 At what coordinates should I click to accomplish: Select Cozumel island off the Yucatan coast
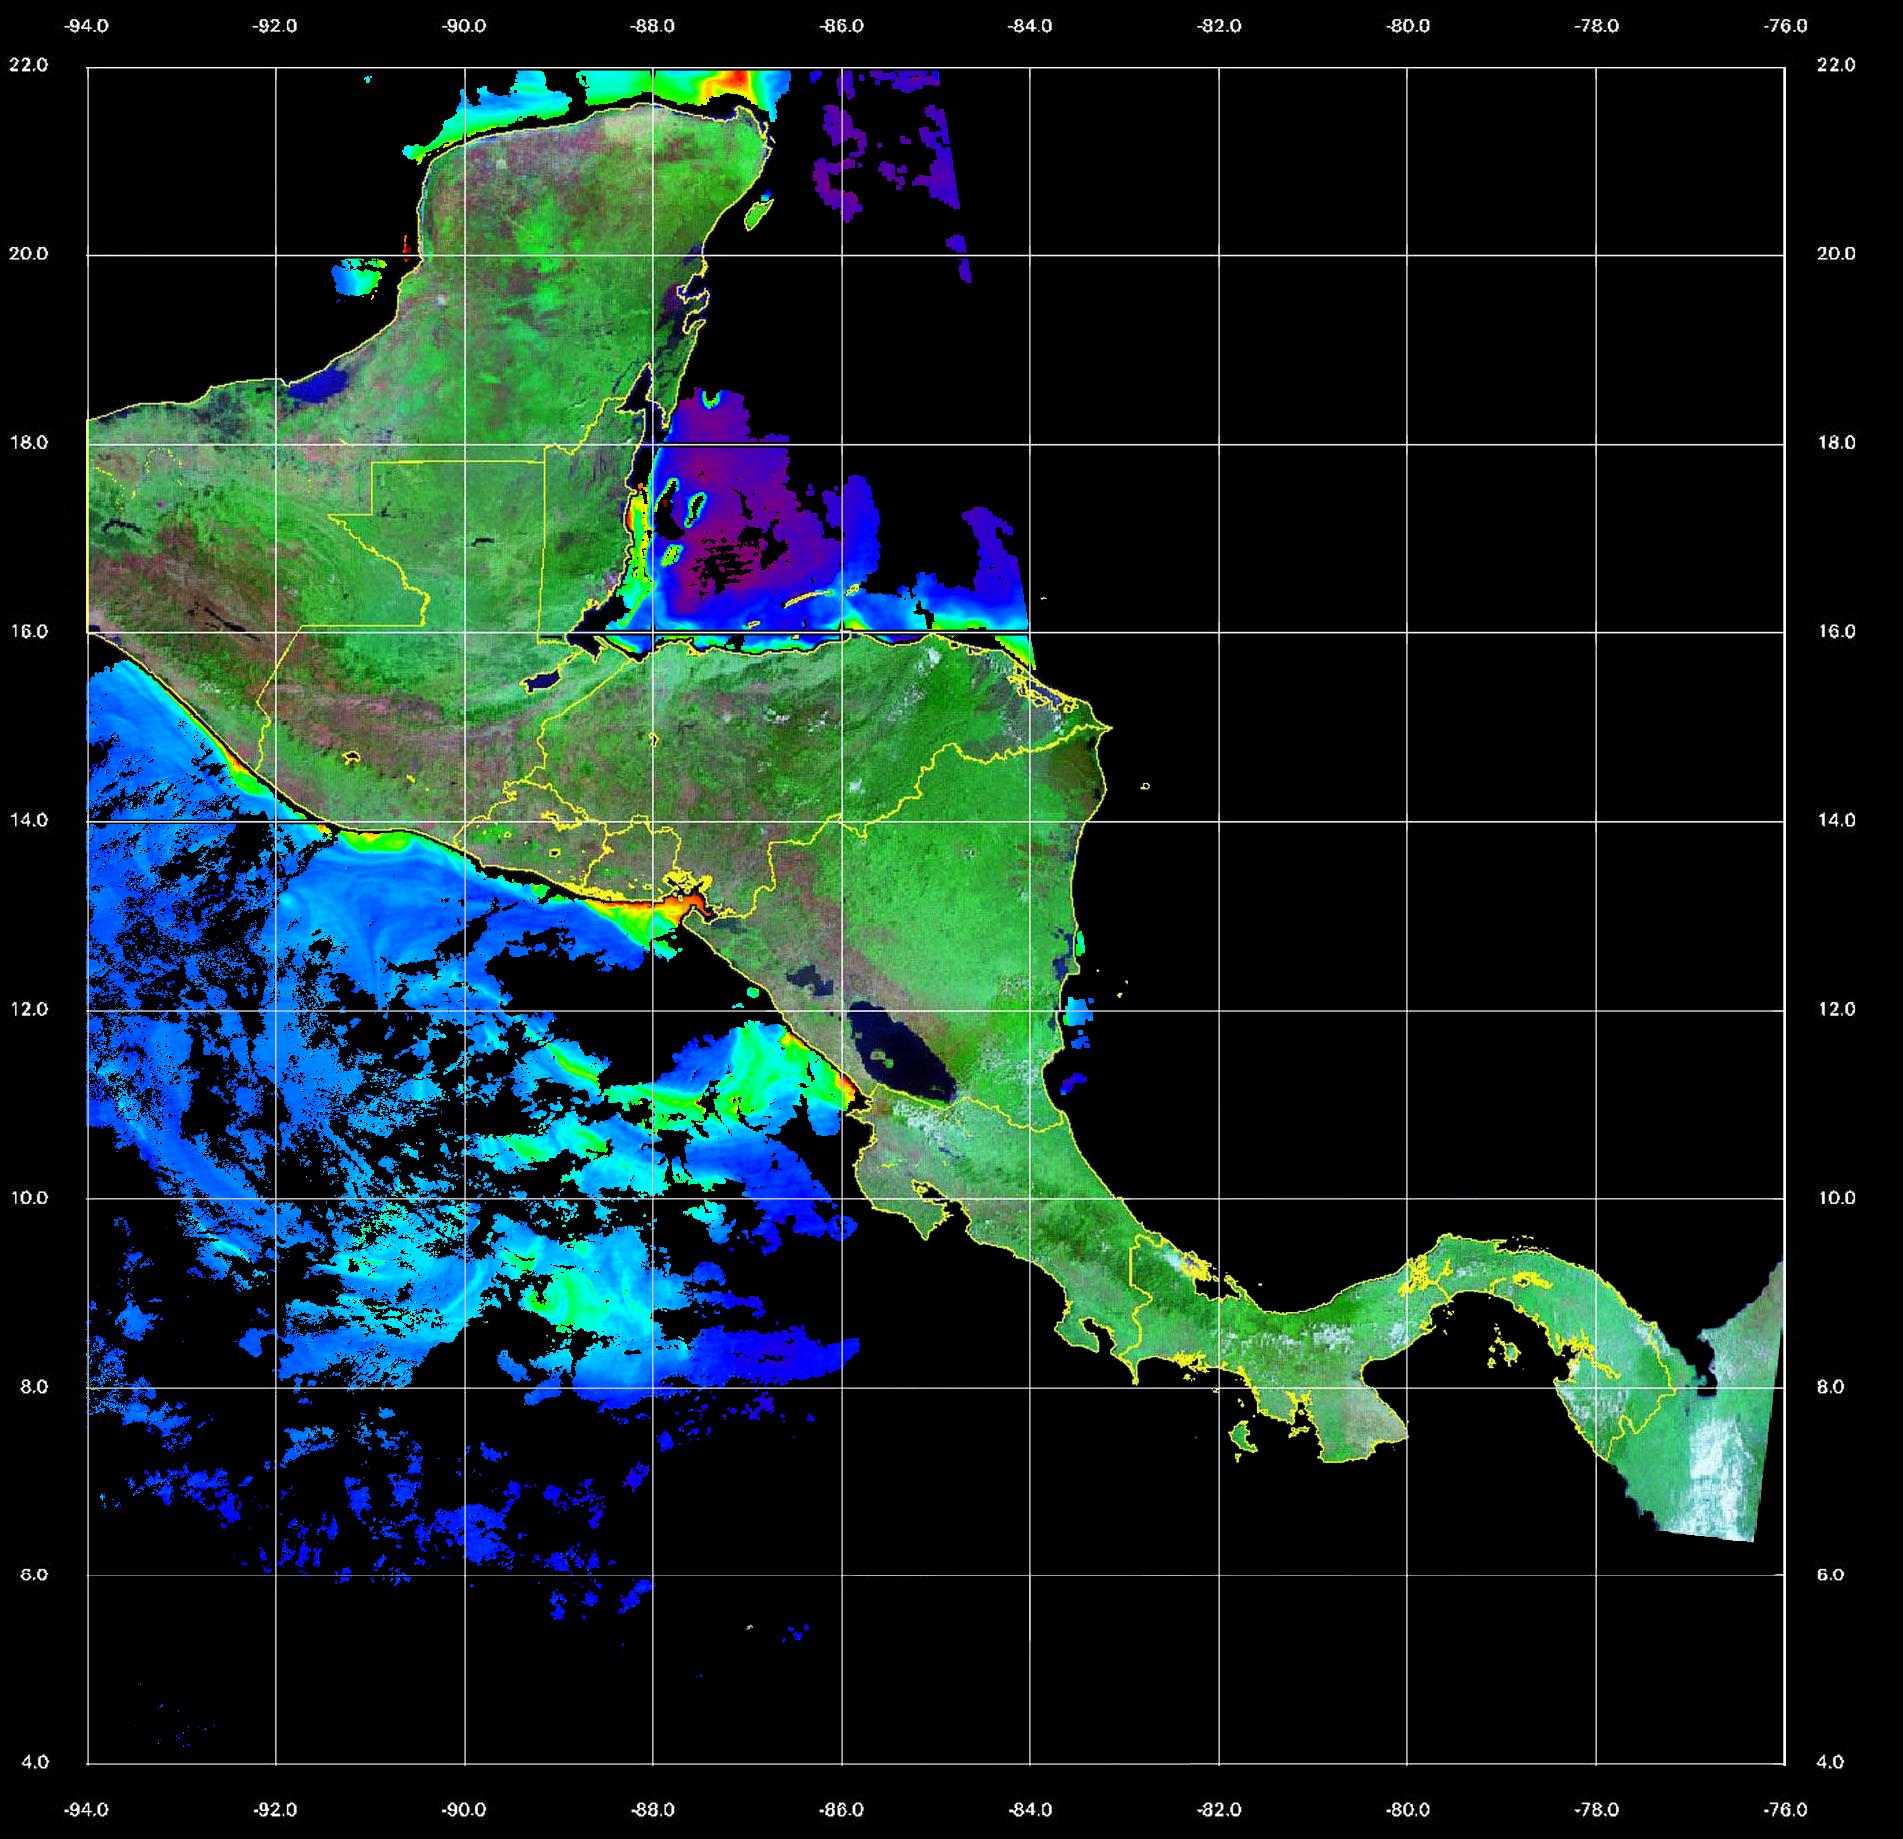point(757,214)
